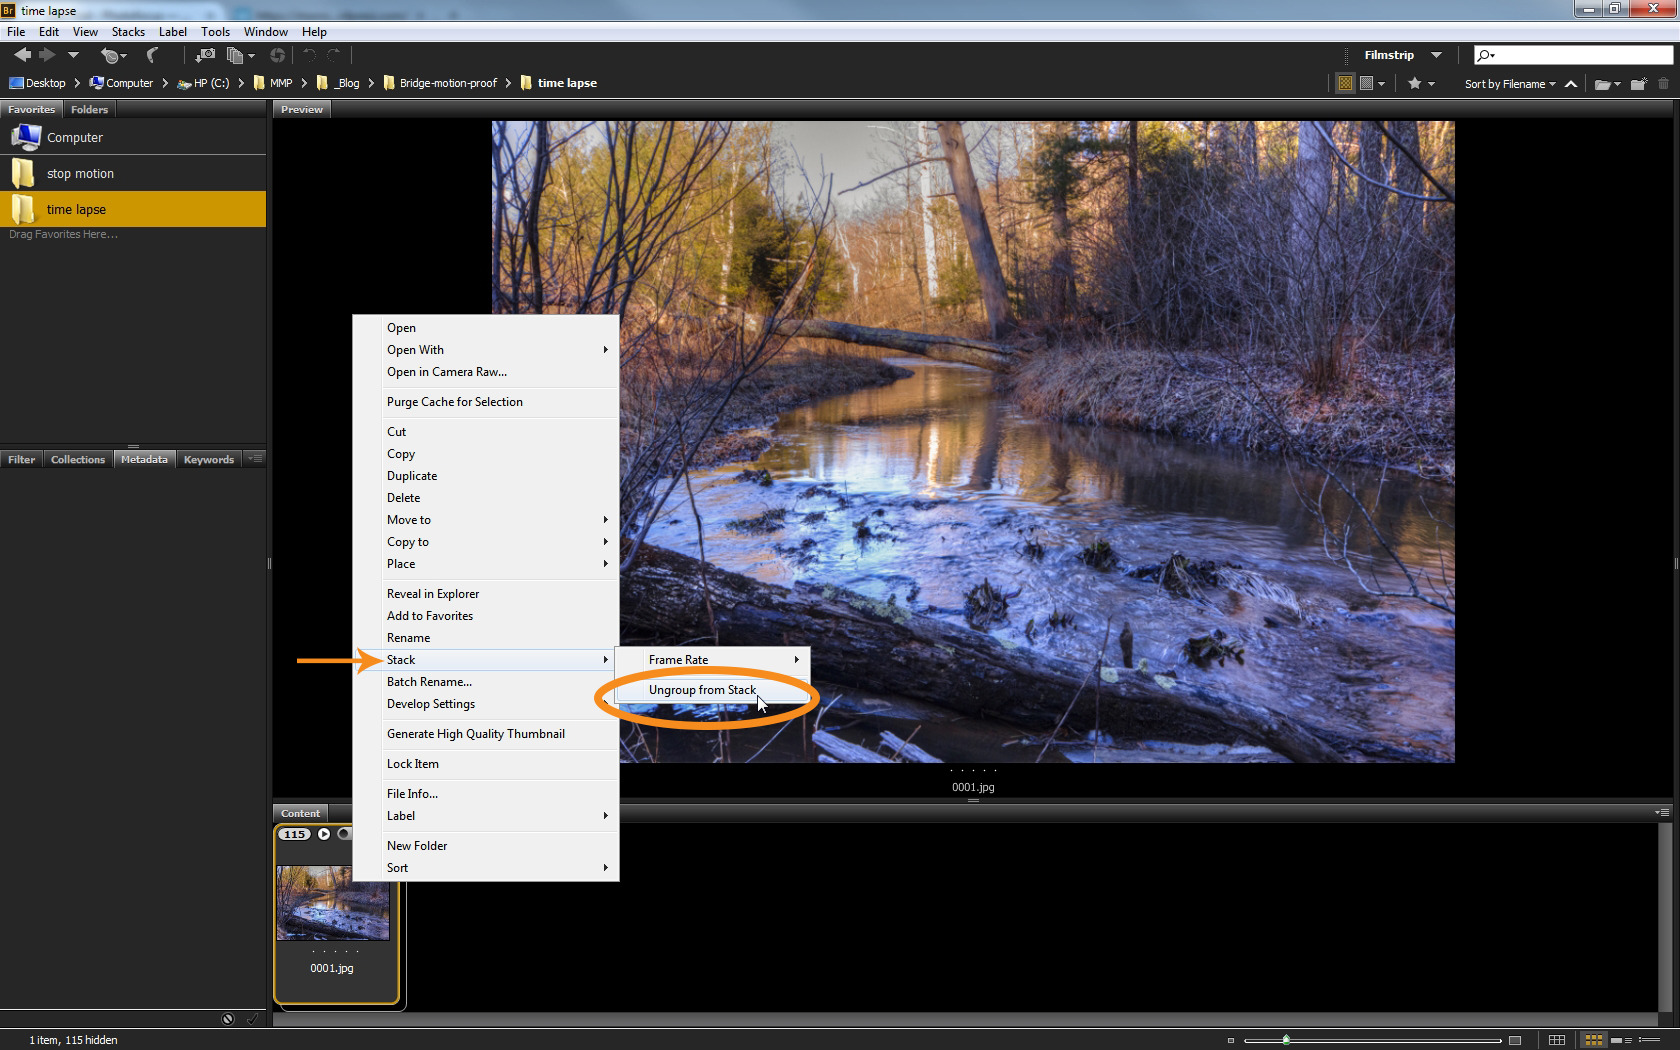Switch to the Keywords tab

(208, 460)
